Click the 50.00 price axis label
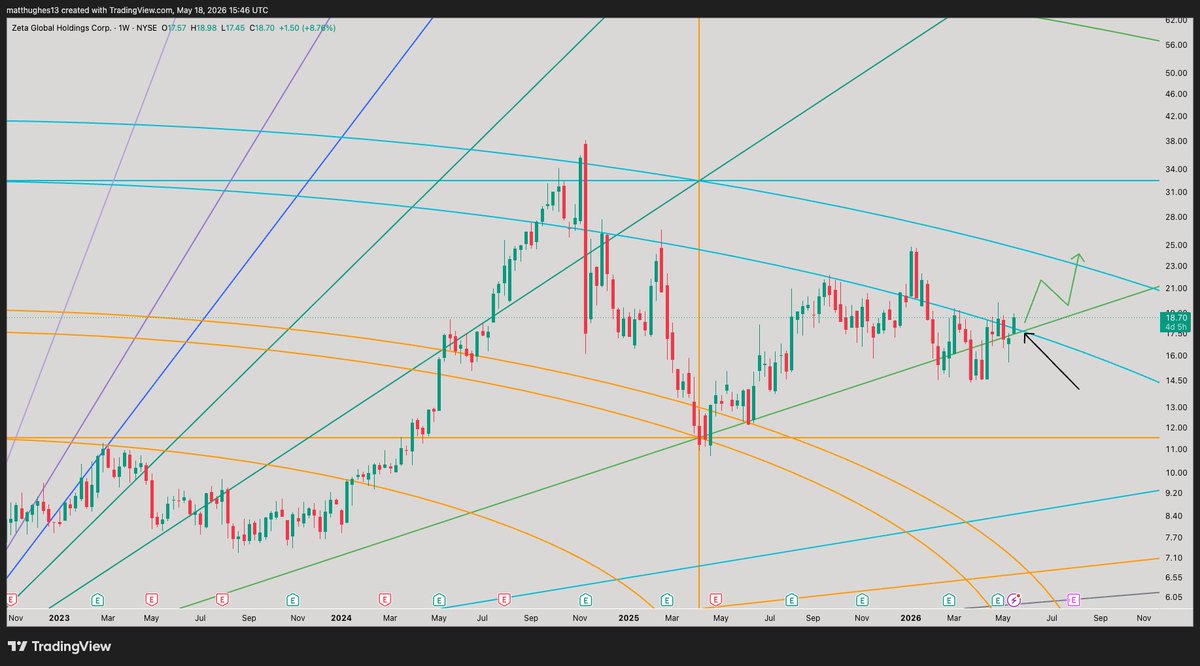Viewport: 1200px width, 666px height. coord(1174,73)
